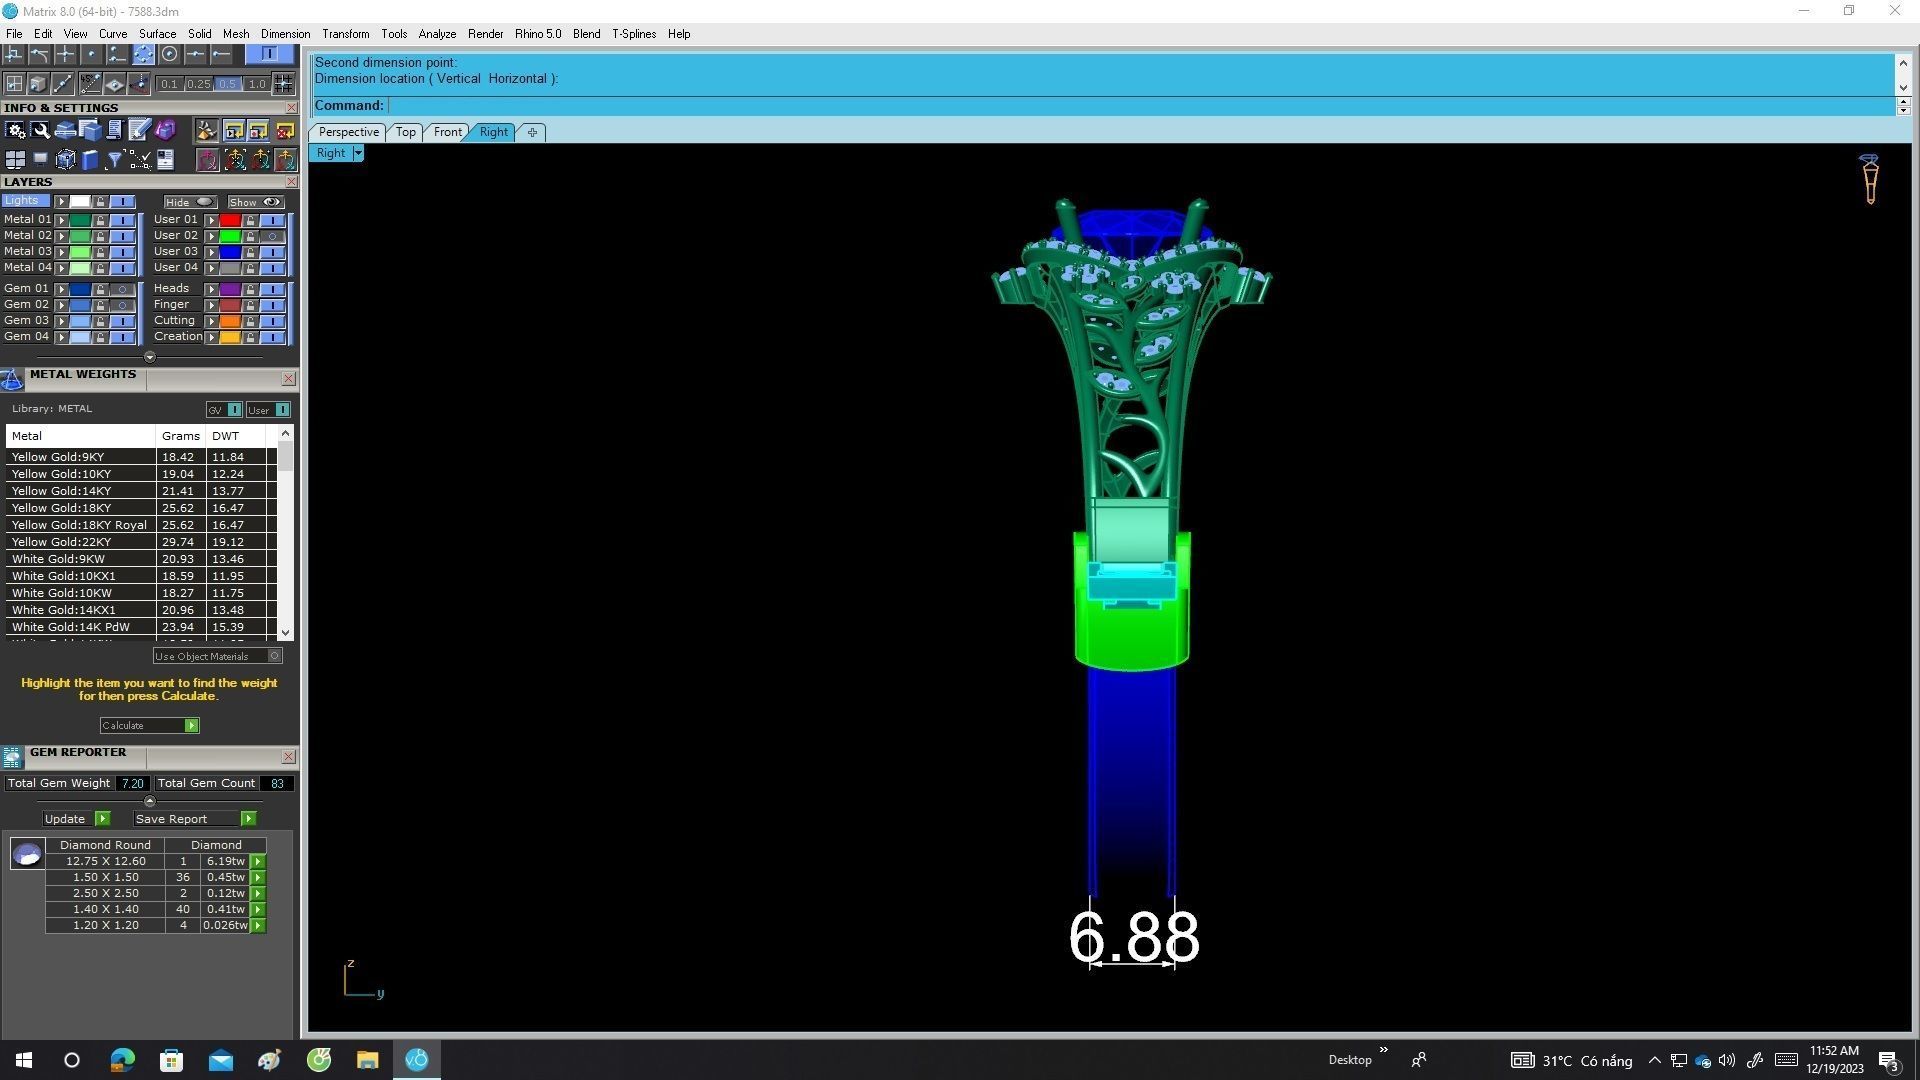Click the Heads layer purple color swatch
Viewport: 1920px width, 1080px height.
(230, 289)
